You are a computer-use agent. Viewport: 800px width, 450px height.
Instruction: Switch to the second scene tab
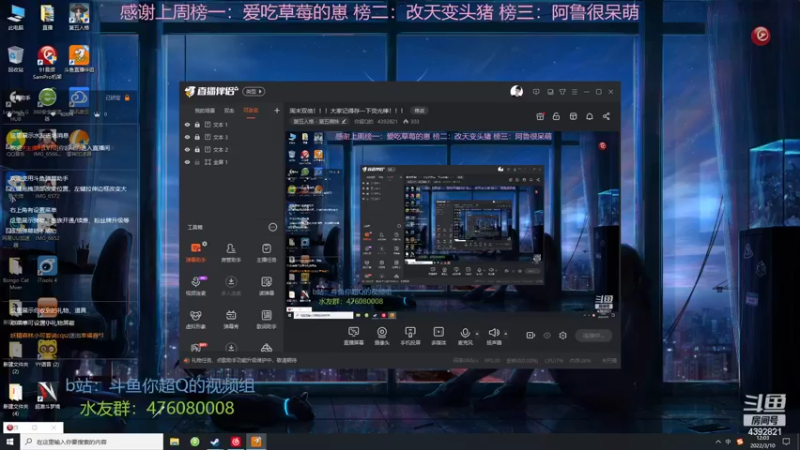229,111
